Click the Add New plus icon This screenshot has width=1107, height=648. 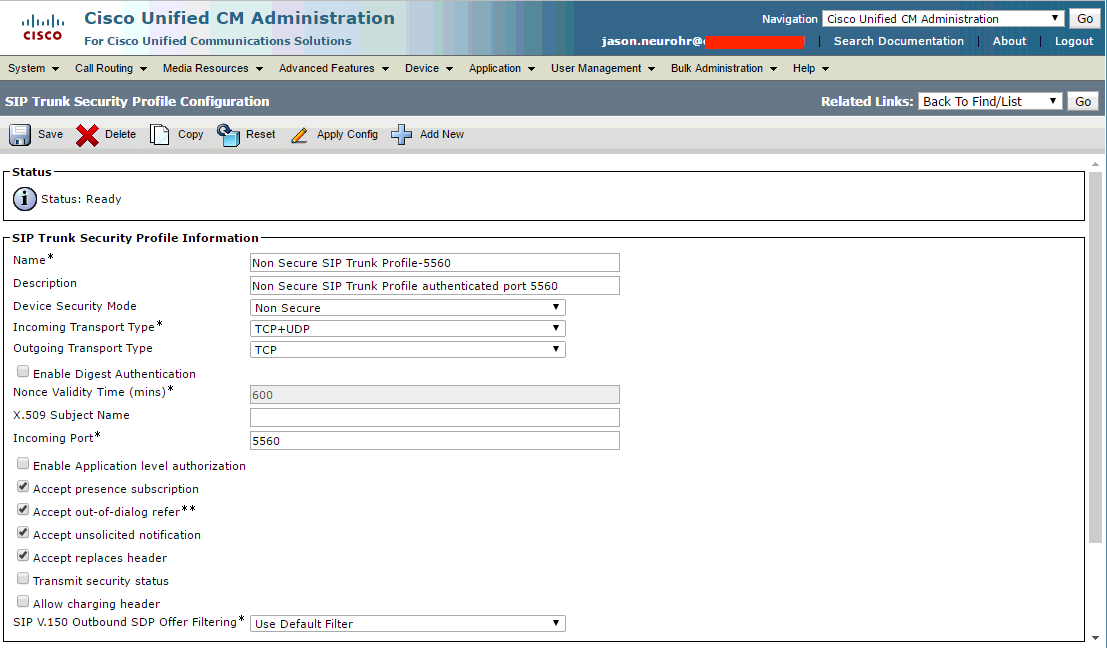pos(401,134)
